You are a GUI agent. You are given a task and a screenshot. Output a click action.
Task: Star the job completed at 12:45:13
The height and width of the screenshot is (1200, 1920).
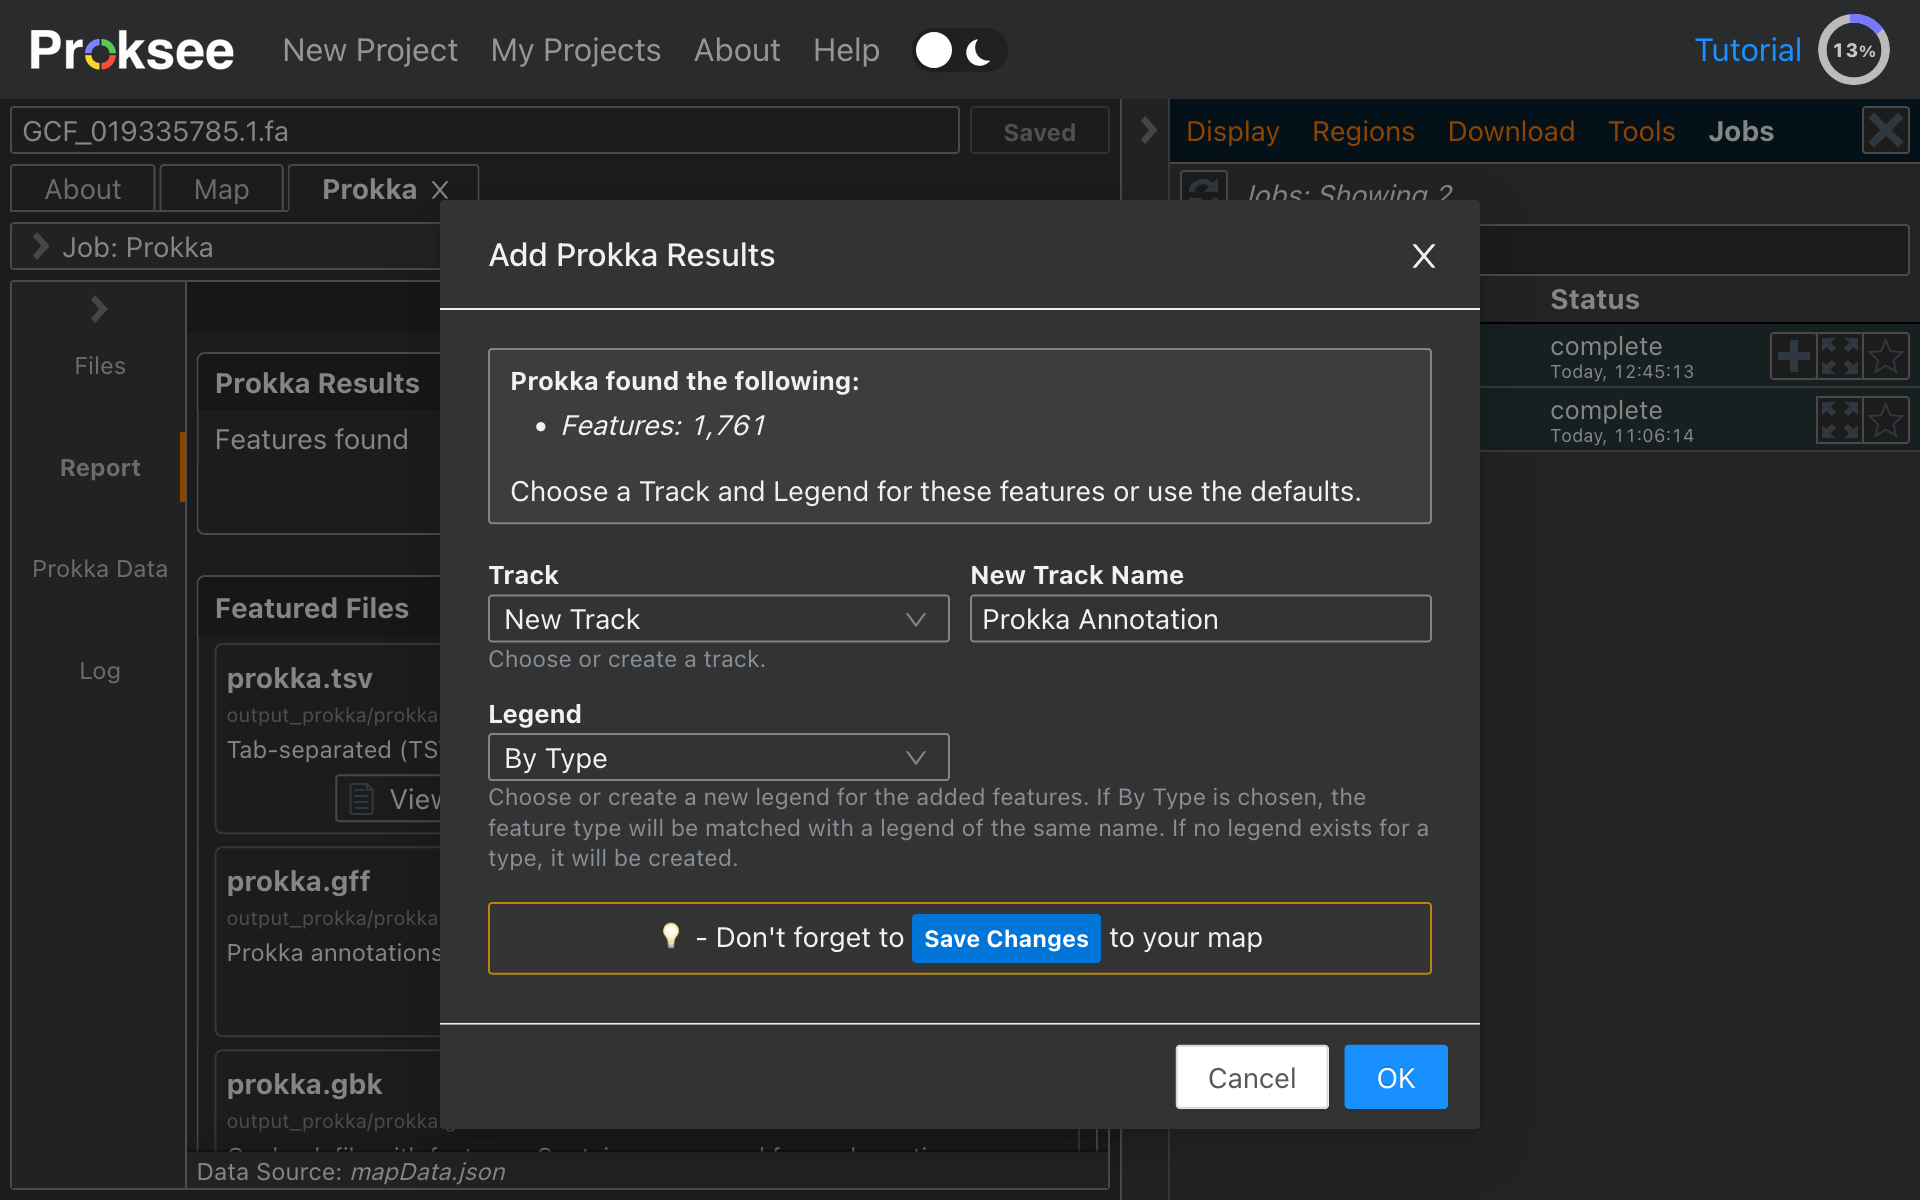(x=1886, y=356)
